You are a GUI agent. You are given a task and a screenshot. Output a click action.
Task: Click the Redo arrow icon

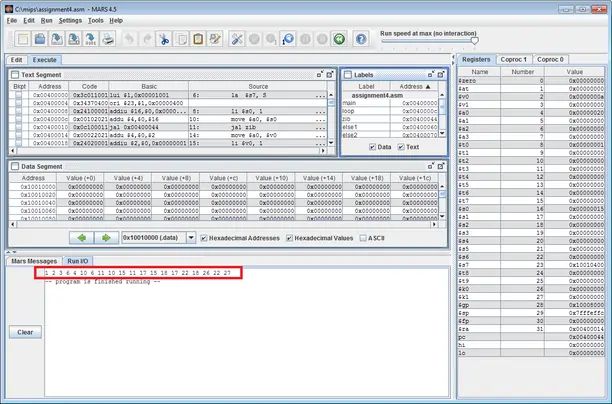point(146,39)
